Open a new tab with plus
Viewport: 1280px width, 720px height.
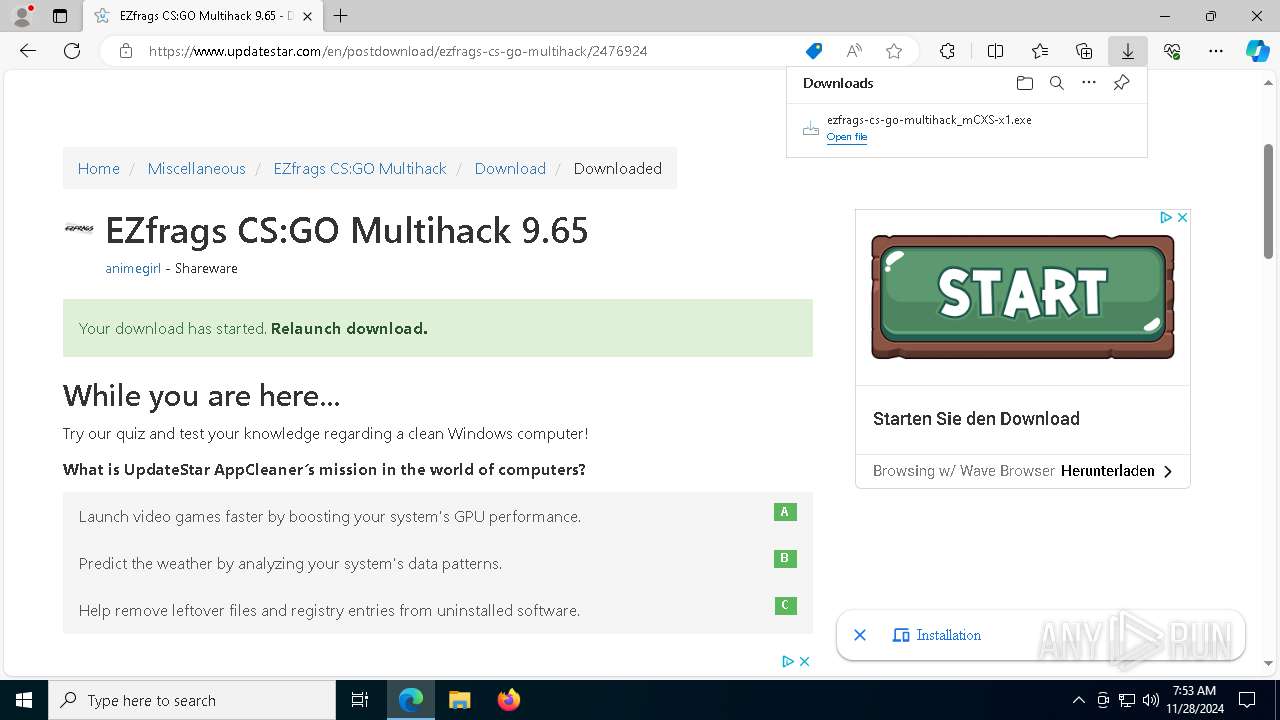[341, 16]
